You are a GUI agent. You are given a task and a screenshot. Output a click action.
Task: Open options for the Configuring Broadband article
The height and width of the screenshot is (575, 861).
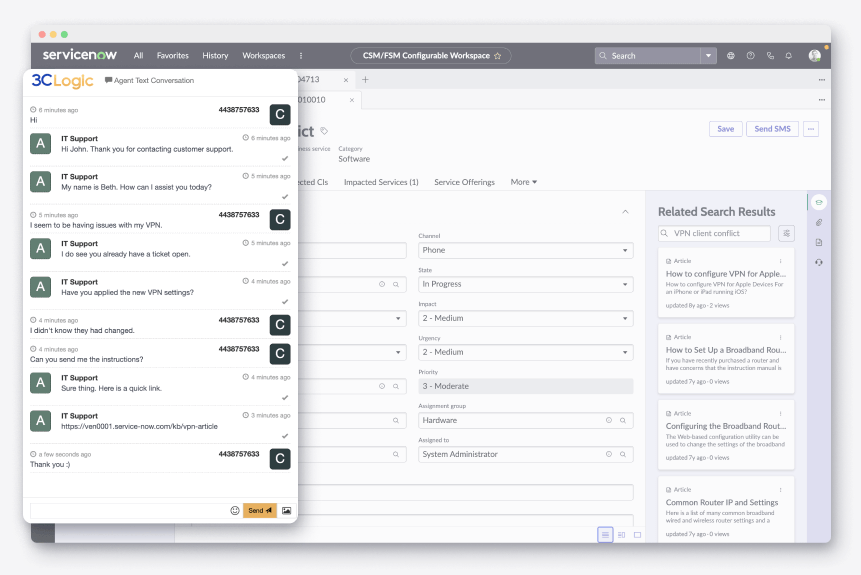(780, 413)
